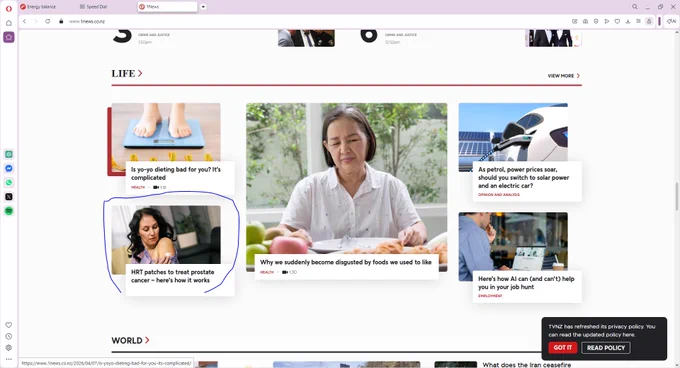This screenshot has height=368, width=680.
Task: Bookmark page with heart icon in address bar
Action: tap(617, 21)
